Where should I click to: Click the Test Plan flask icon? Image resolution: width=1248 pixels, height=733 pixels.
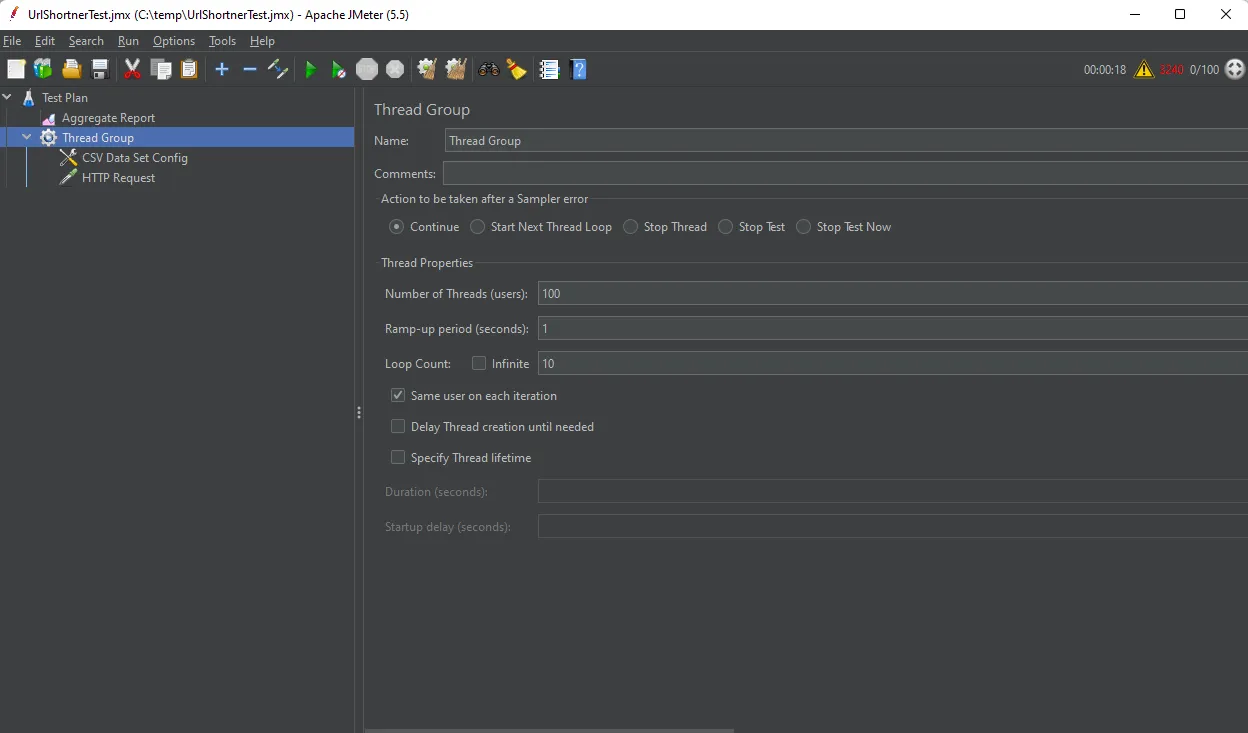[28, 97]
